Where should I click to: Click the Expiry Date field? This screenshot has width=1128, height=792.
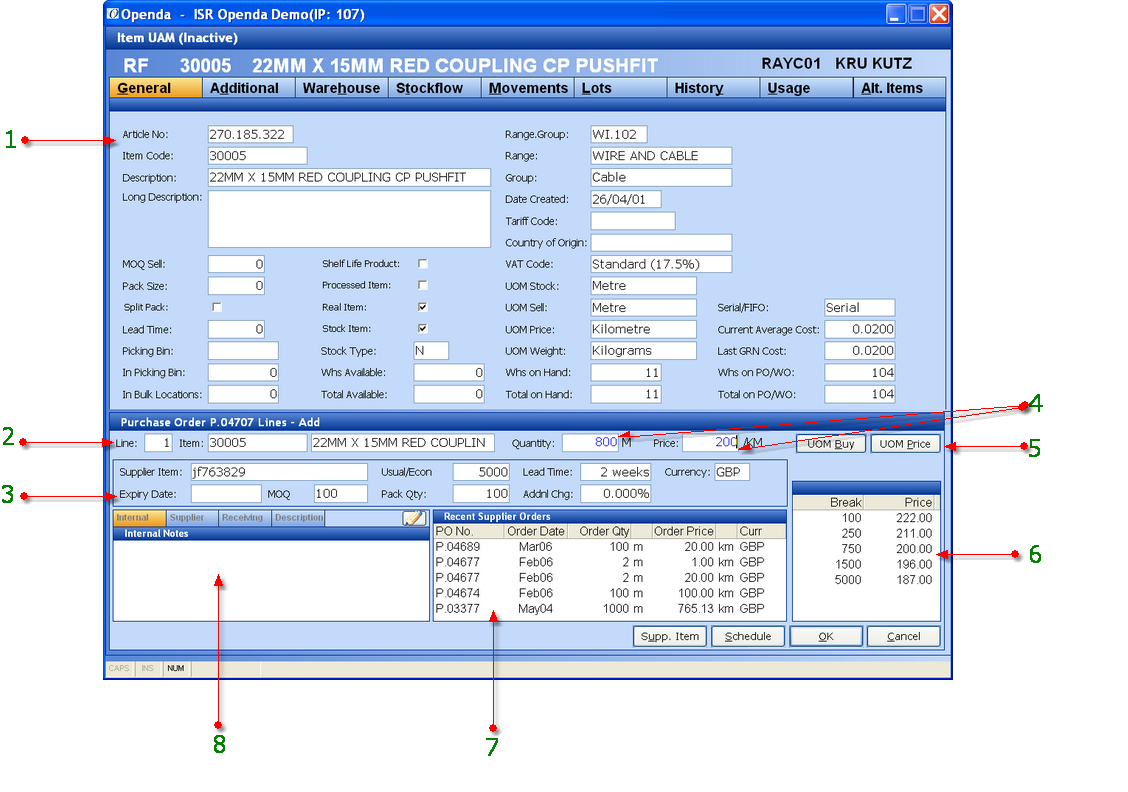pos(226,494)
